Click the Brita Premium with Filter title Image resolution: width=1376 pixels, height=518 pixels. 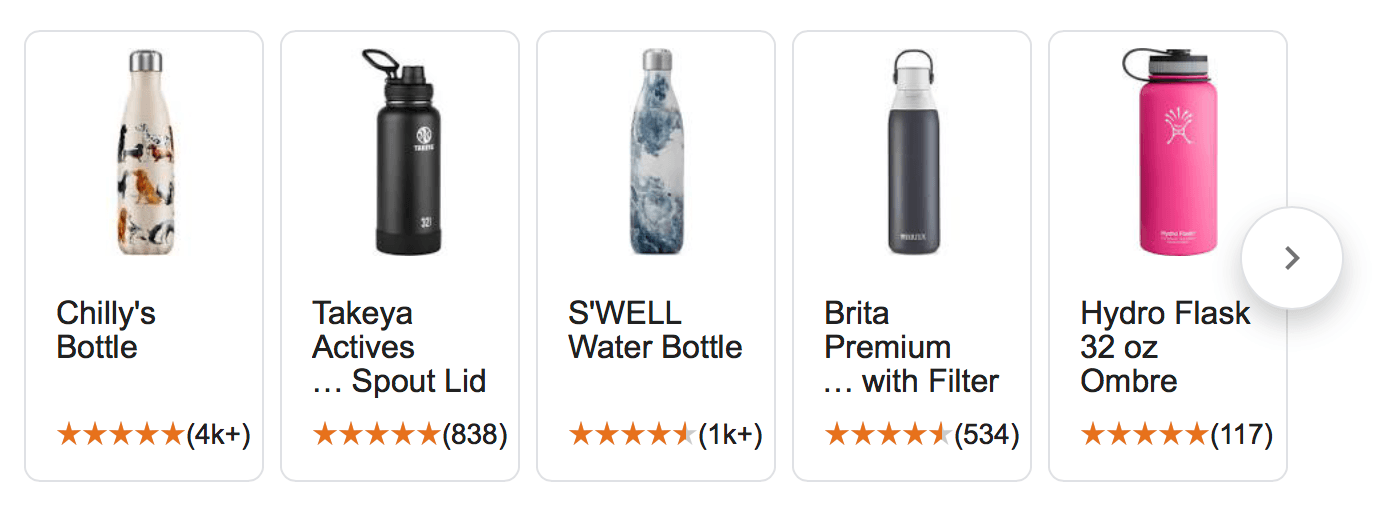coord(911,347)
